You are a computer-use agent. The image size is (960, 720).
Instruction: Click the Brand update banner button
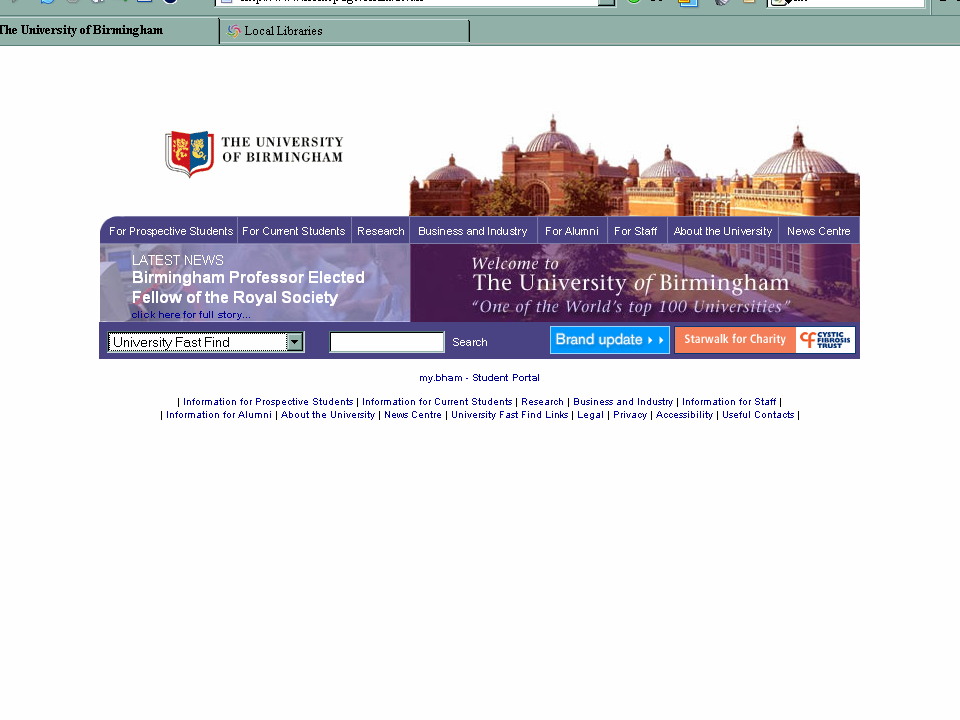610,340
